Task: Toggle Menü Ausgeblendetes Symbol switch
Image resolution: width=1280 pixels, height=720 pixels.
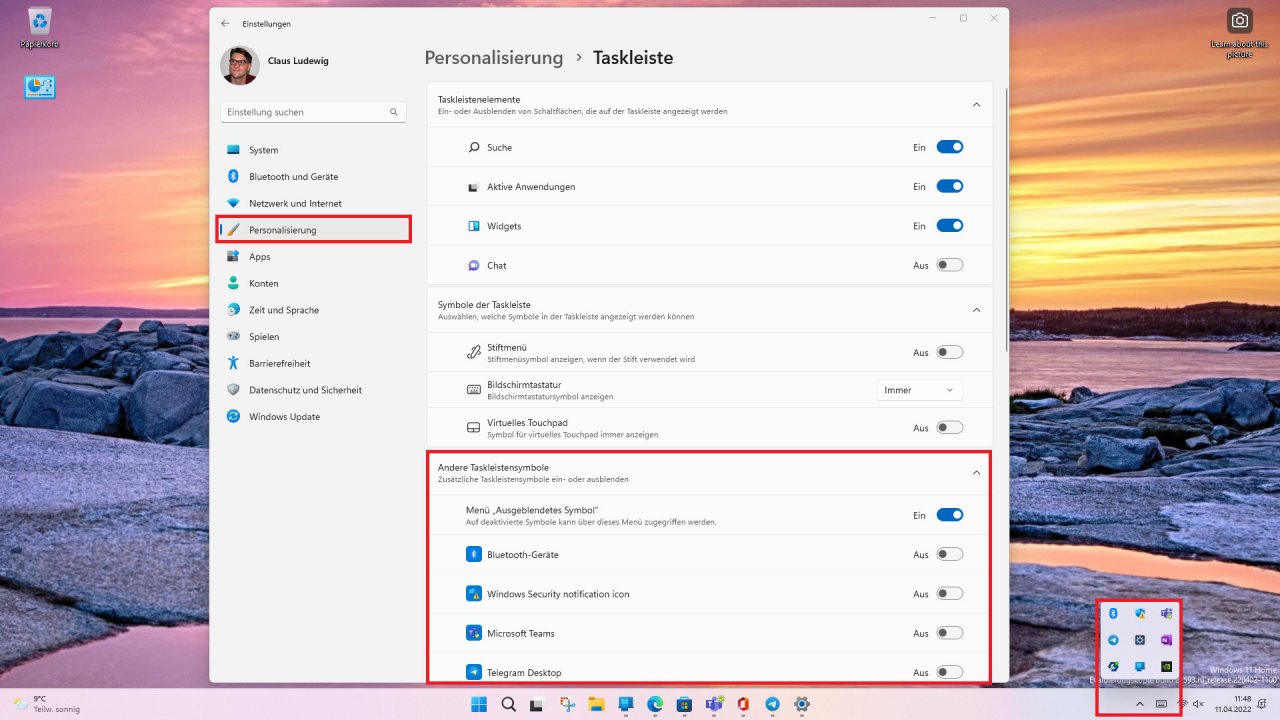Action: tap(949, 515)
